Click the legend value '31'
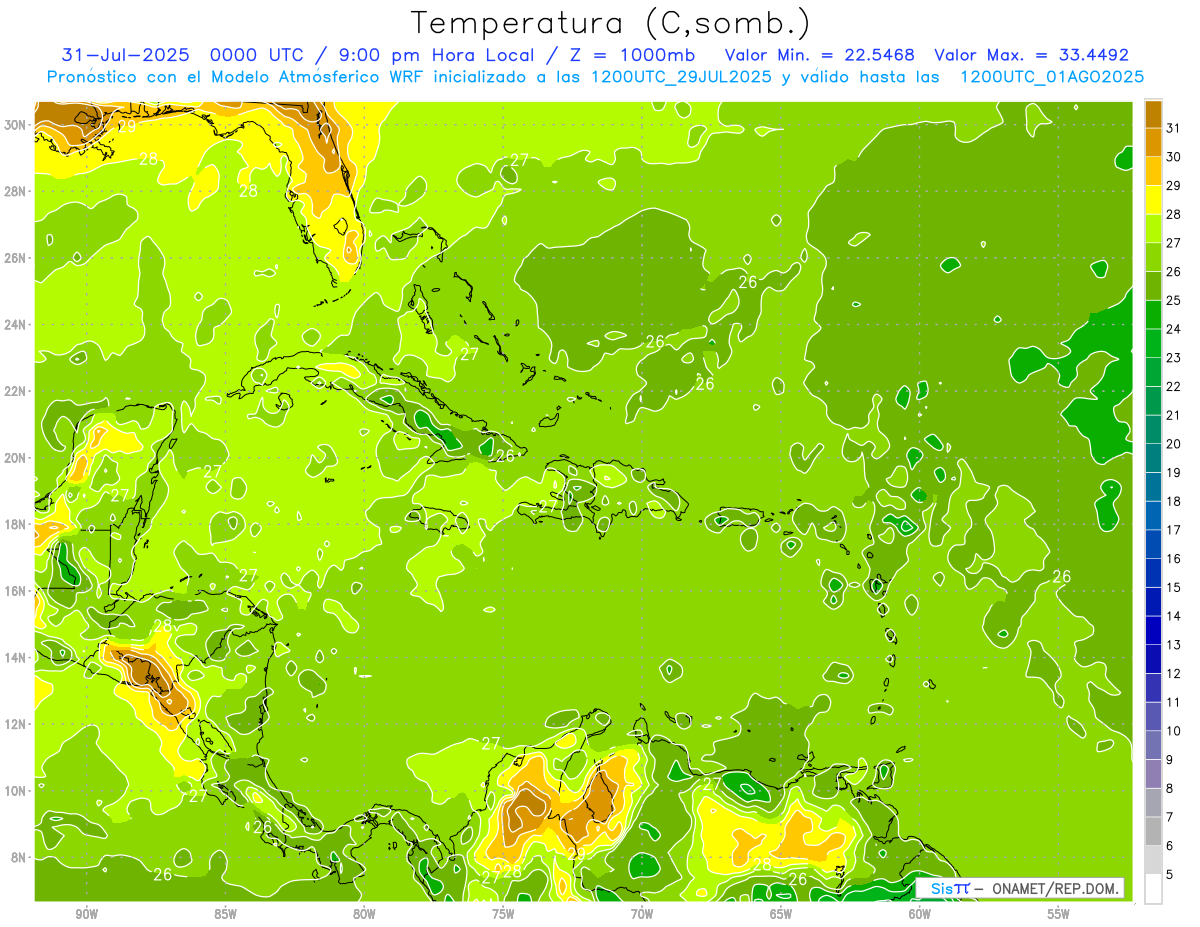Image resolution: width=1200 pixels, height=927 pixels. click(x=1173, y=128)
